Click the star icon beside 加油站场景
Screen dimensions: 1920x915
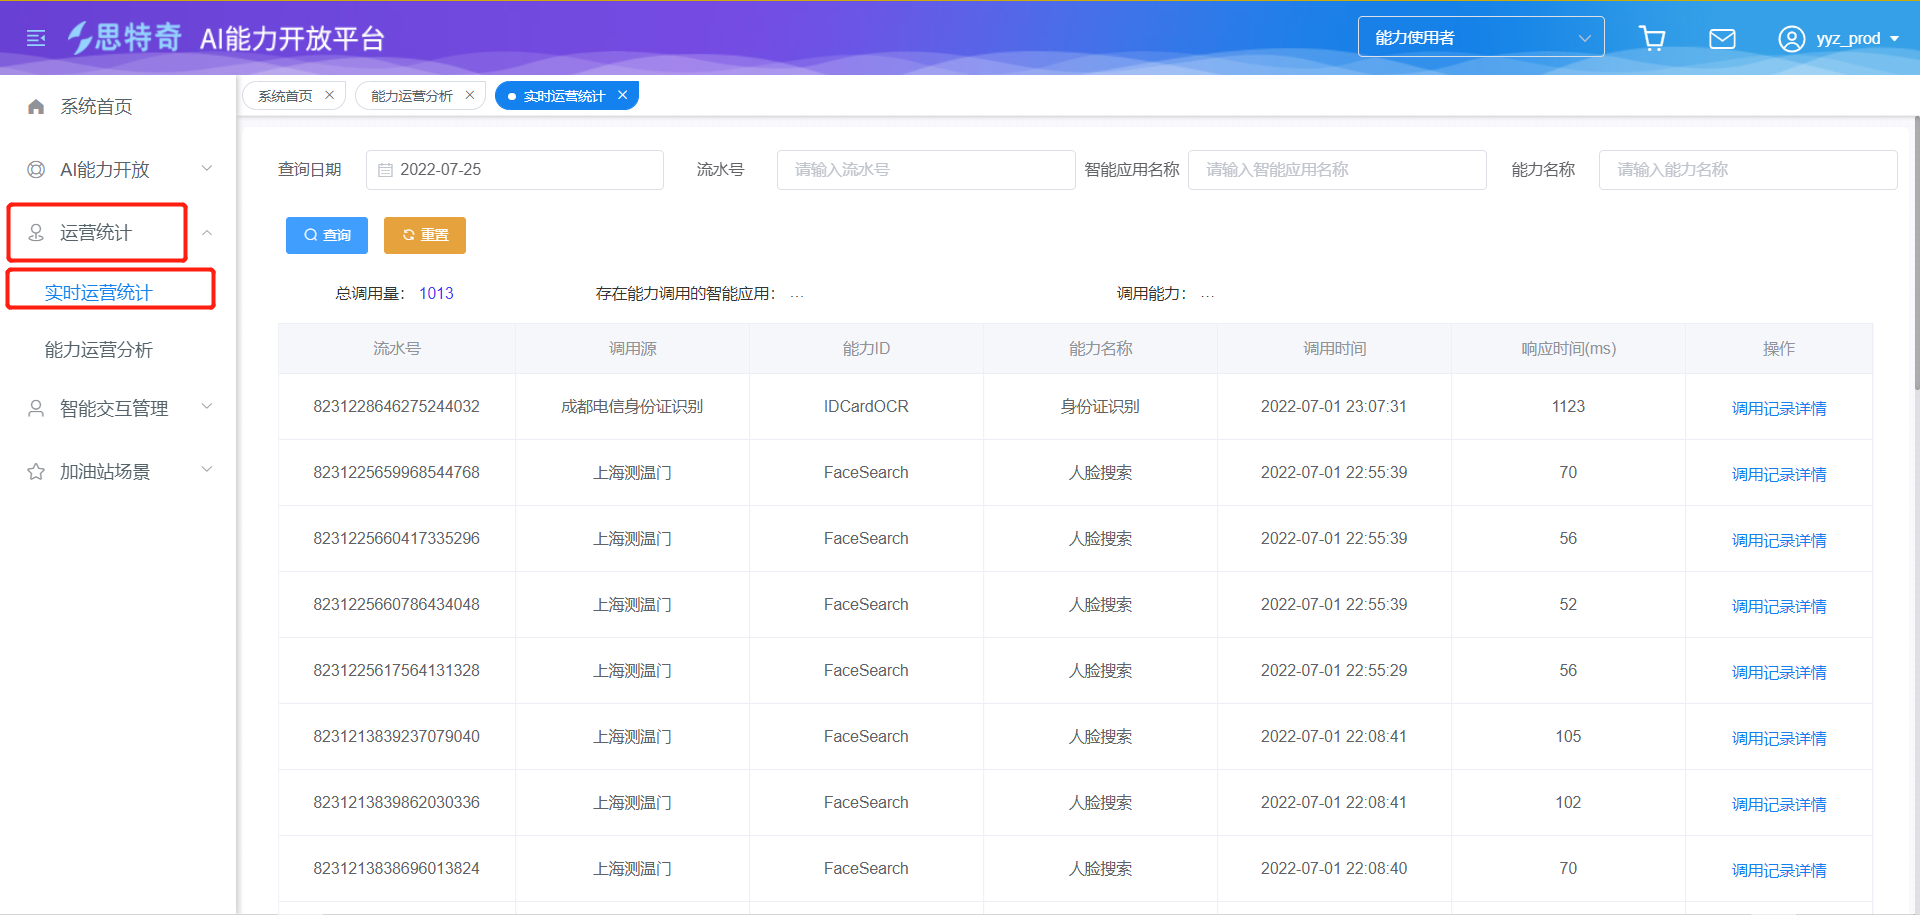point(36,472)
